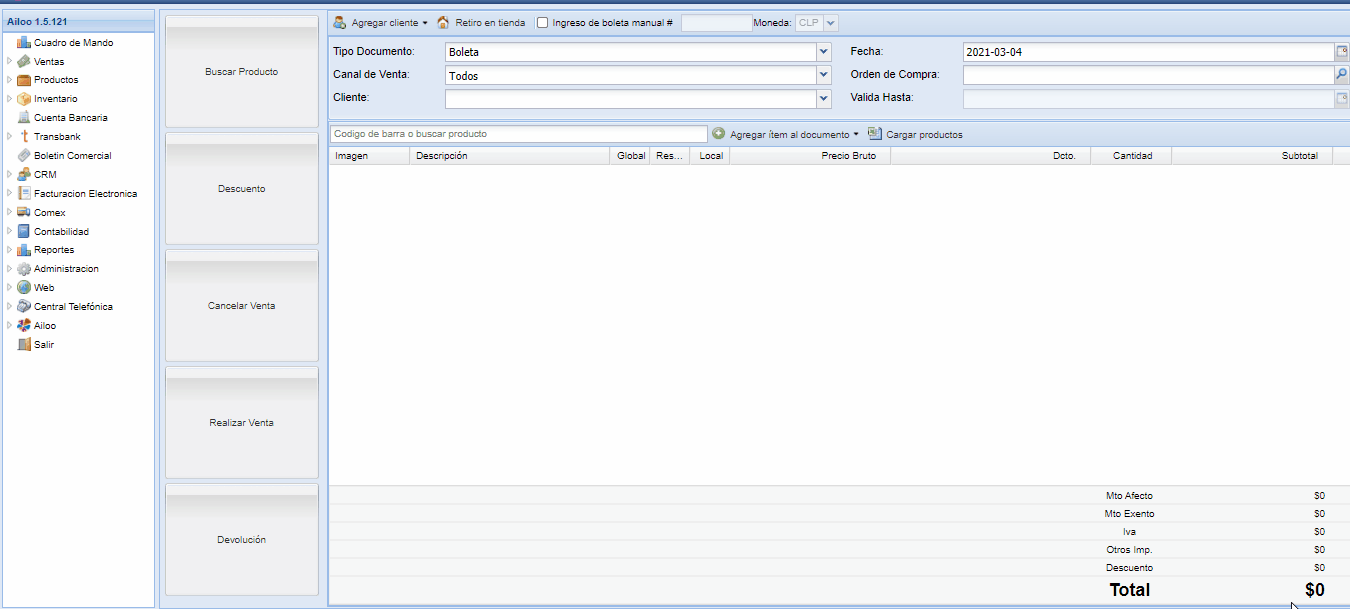Click the Ventas icon in sidebar

24,61
